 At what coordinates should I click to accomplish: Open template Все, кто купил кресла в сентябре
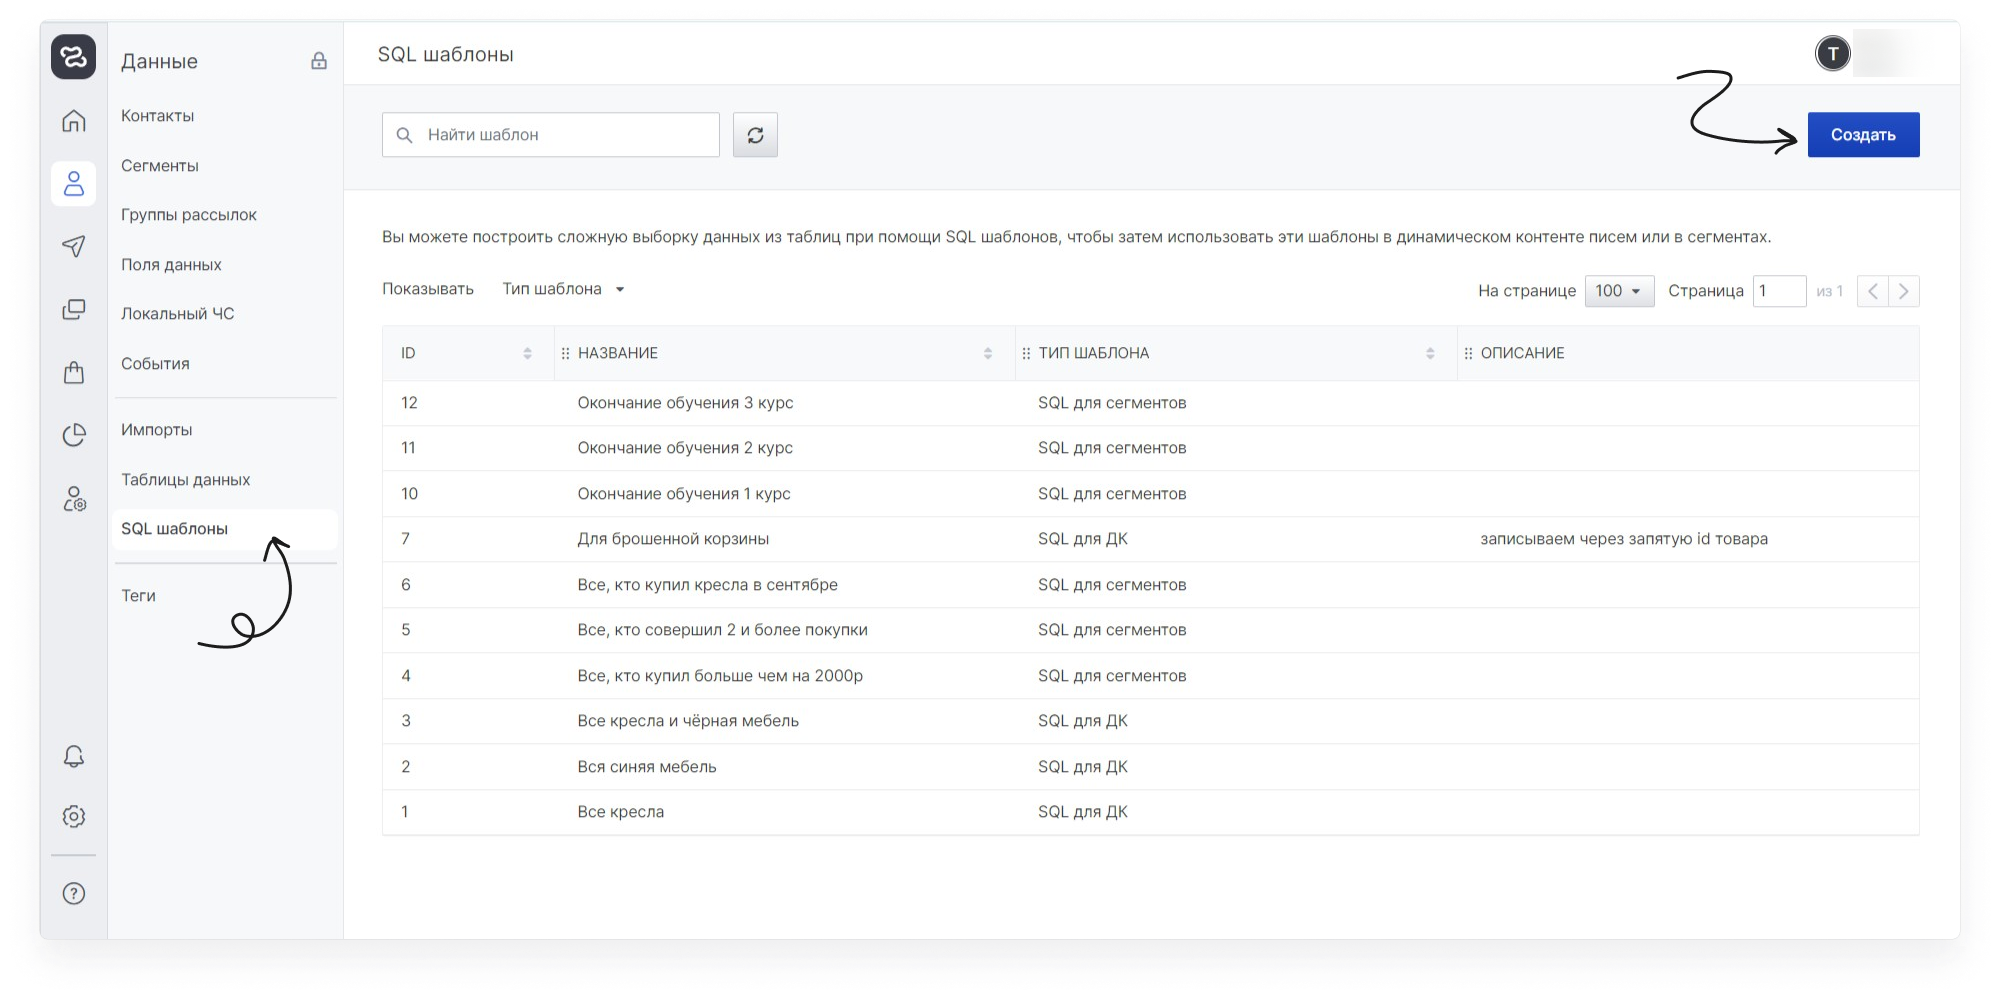coord(708,585)
